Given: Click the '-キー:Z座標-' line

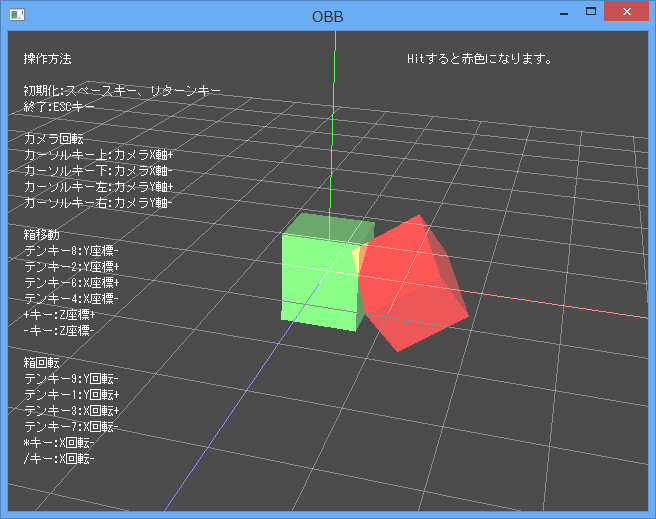Looking at the screenshot, I should point(59,330).
